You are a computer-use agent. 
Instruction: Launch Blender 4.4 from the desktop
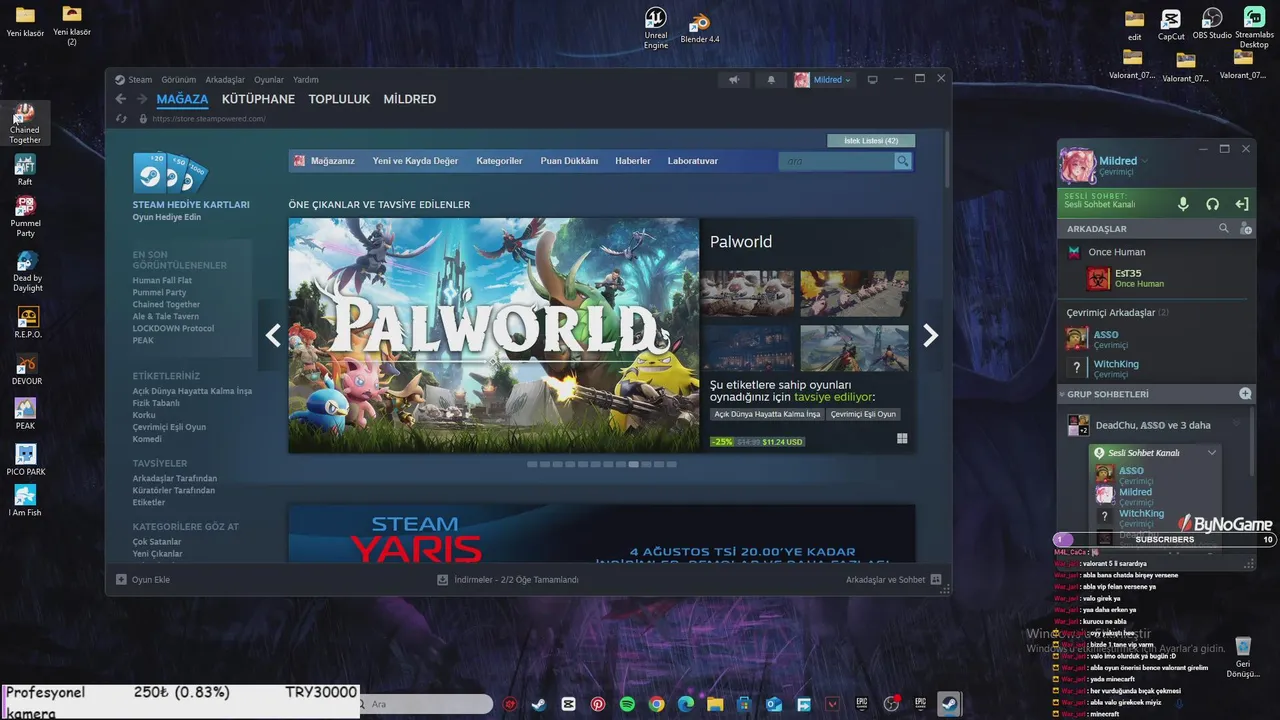pos(700,28)
